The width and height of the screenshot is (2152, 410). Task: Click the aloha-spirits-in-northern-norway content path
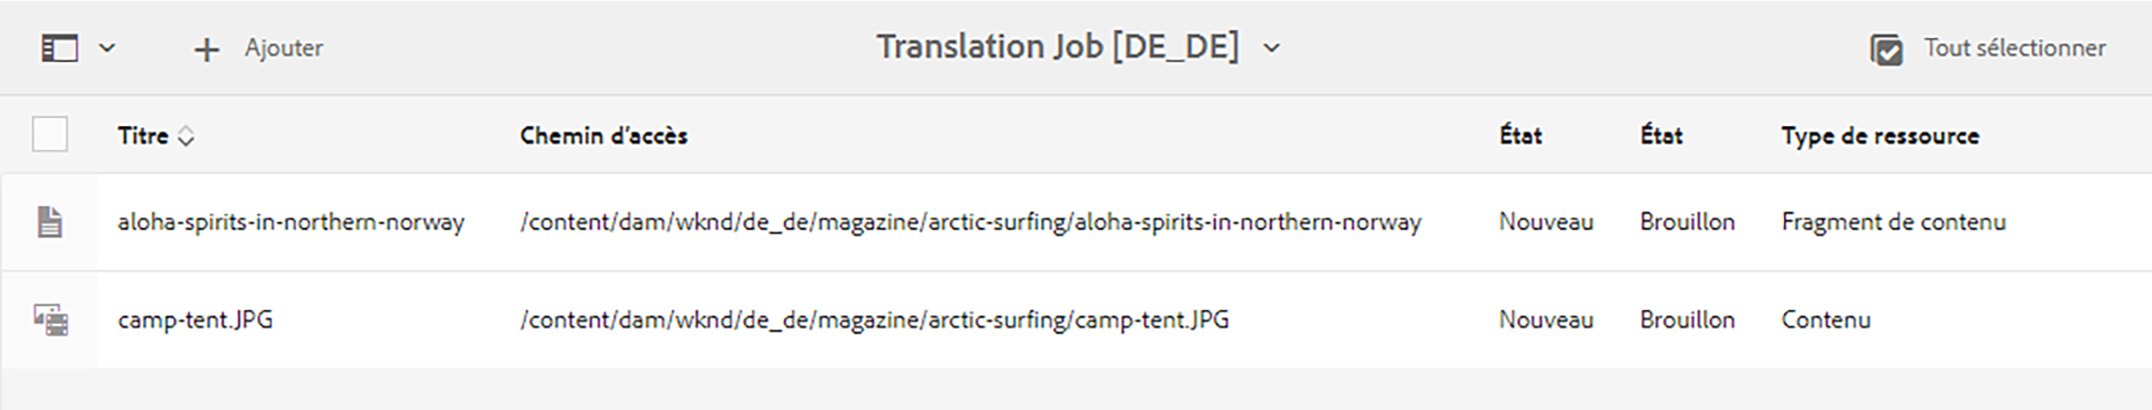click(970, 222)
